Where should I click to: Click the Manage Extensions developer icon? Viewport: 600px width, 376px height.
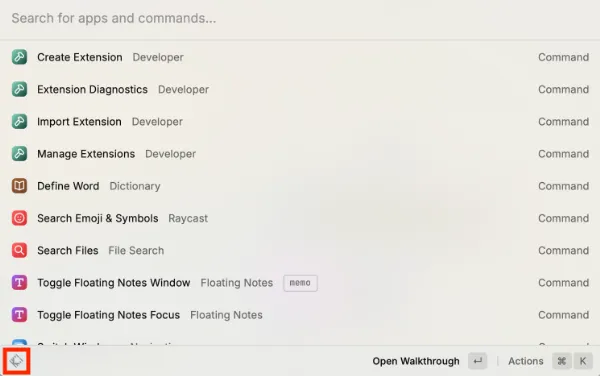(x=19, y=153)
